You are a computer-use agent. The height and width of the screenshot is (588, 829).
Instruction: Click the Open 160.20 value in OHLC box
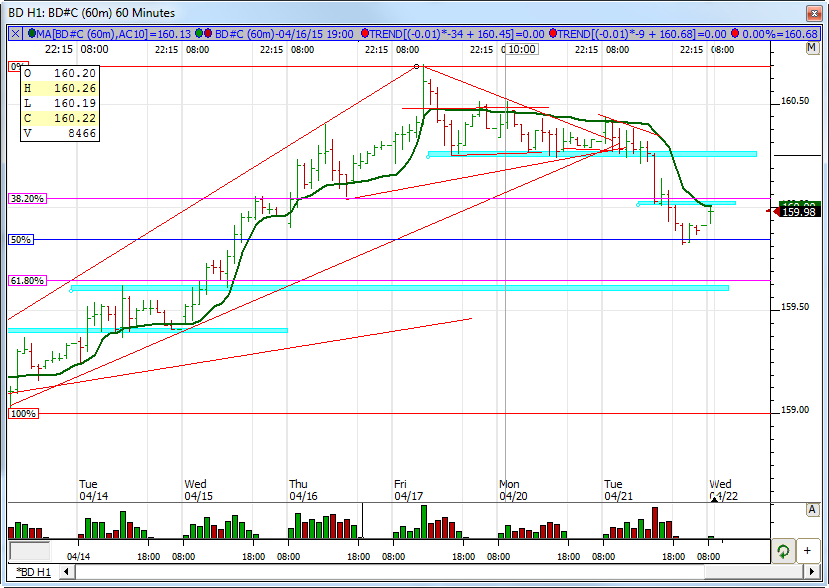(75, 74)
